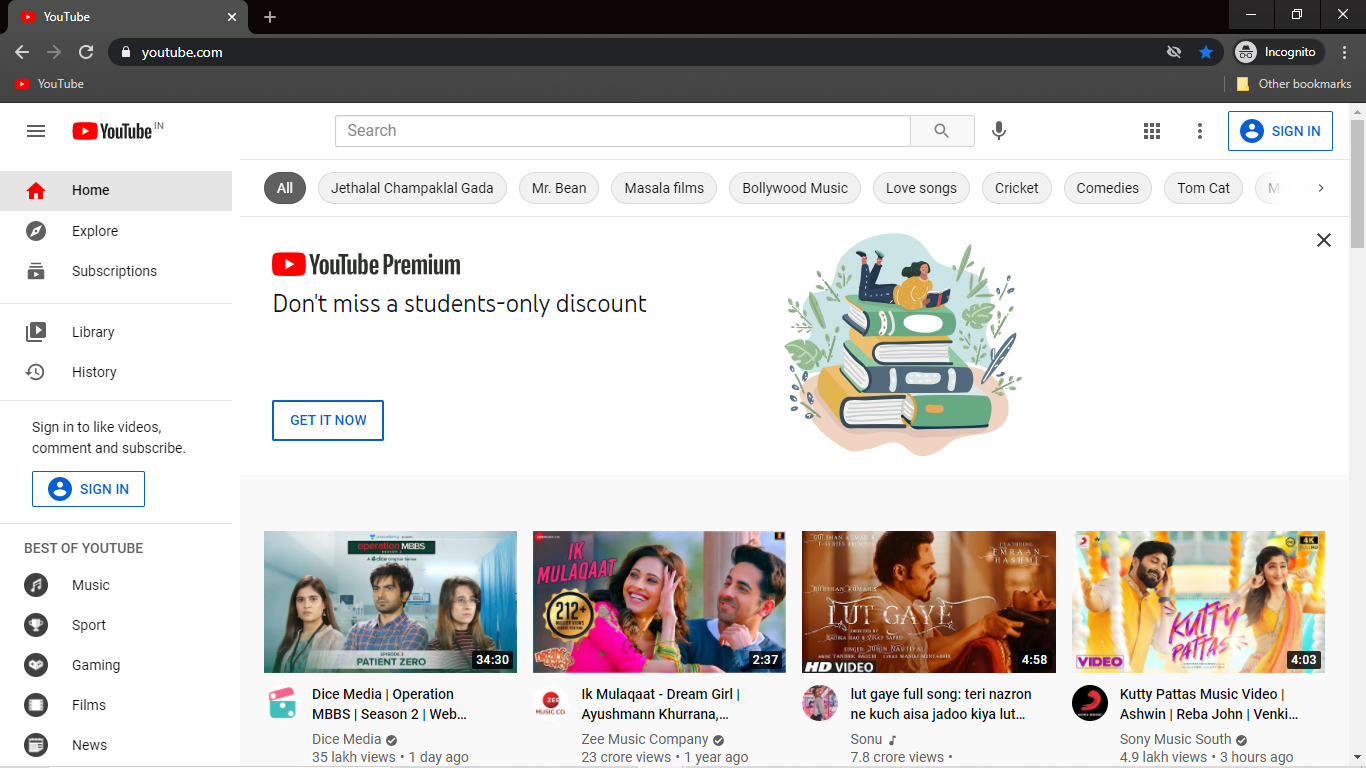Open the Other bookmarks folder
This screenshot has height=768, width=1366.
click(1294, 84)
